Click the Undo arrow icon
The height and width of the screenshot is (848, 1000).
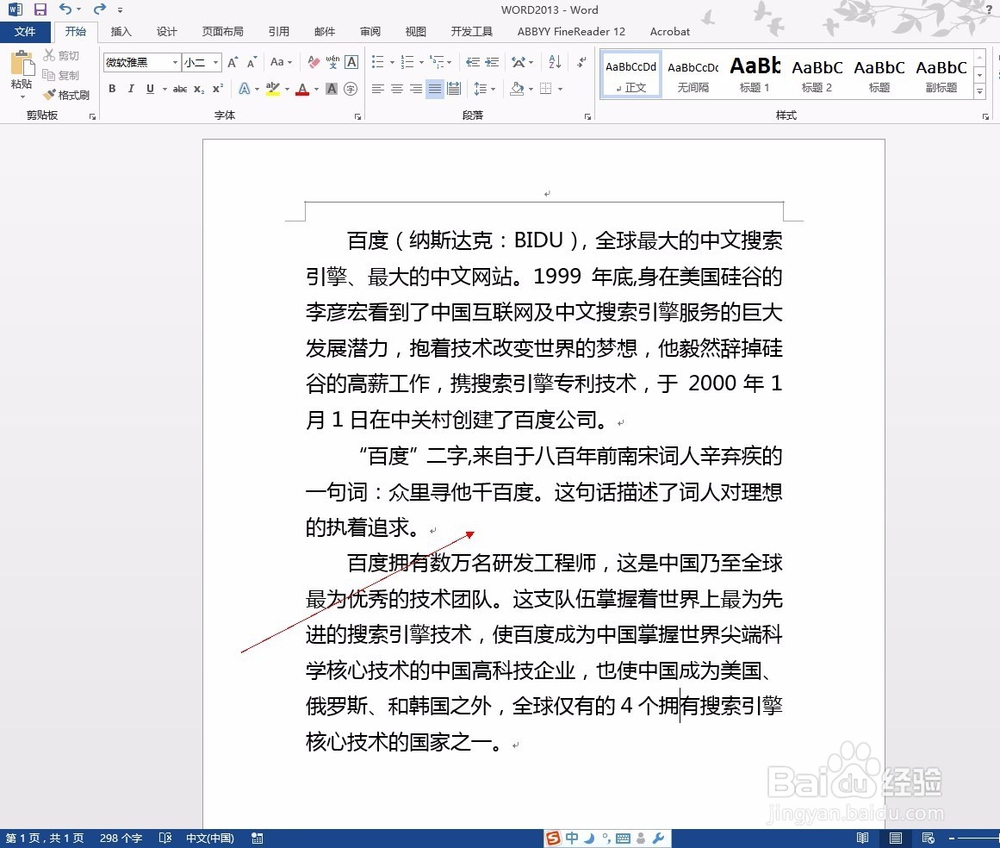(x=65, y=9)
